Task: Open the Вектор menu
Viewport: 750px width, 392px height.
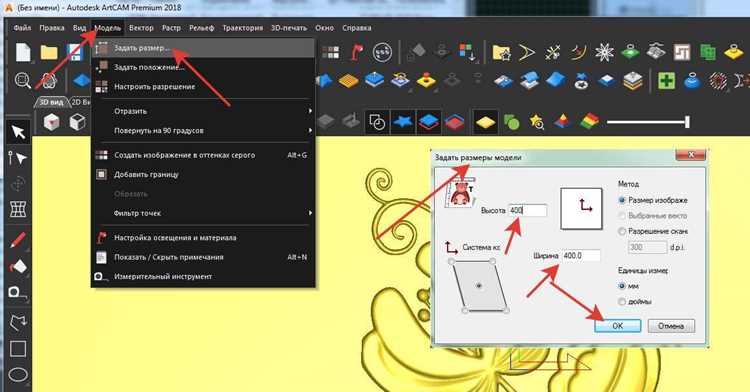Action: pyautogui.click(x=141, y=28)
